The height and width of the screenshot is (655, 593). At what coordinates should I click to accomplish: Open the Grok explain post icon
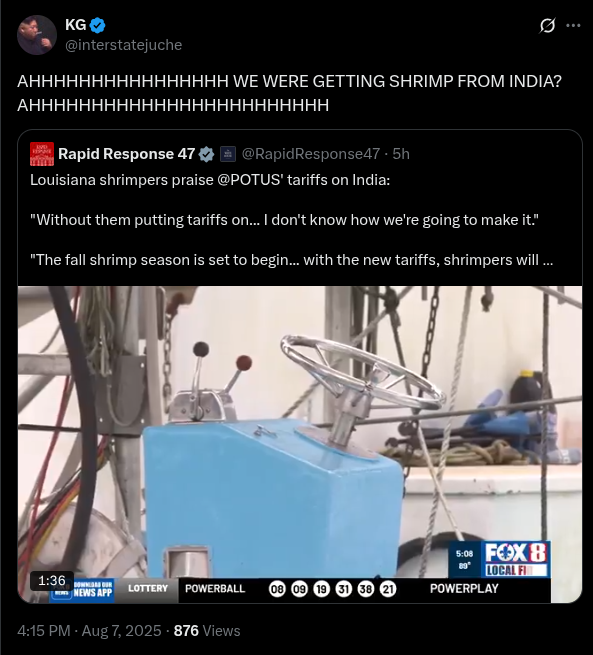click(547, 26)
